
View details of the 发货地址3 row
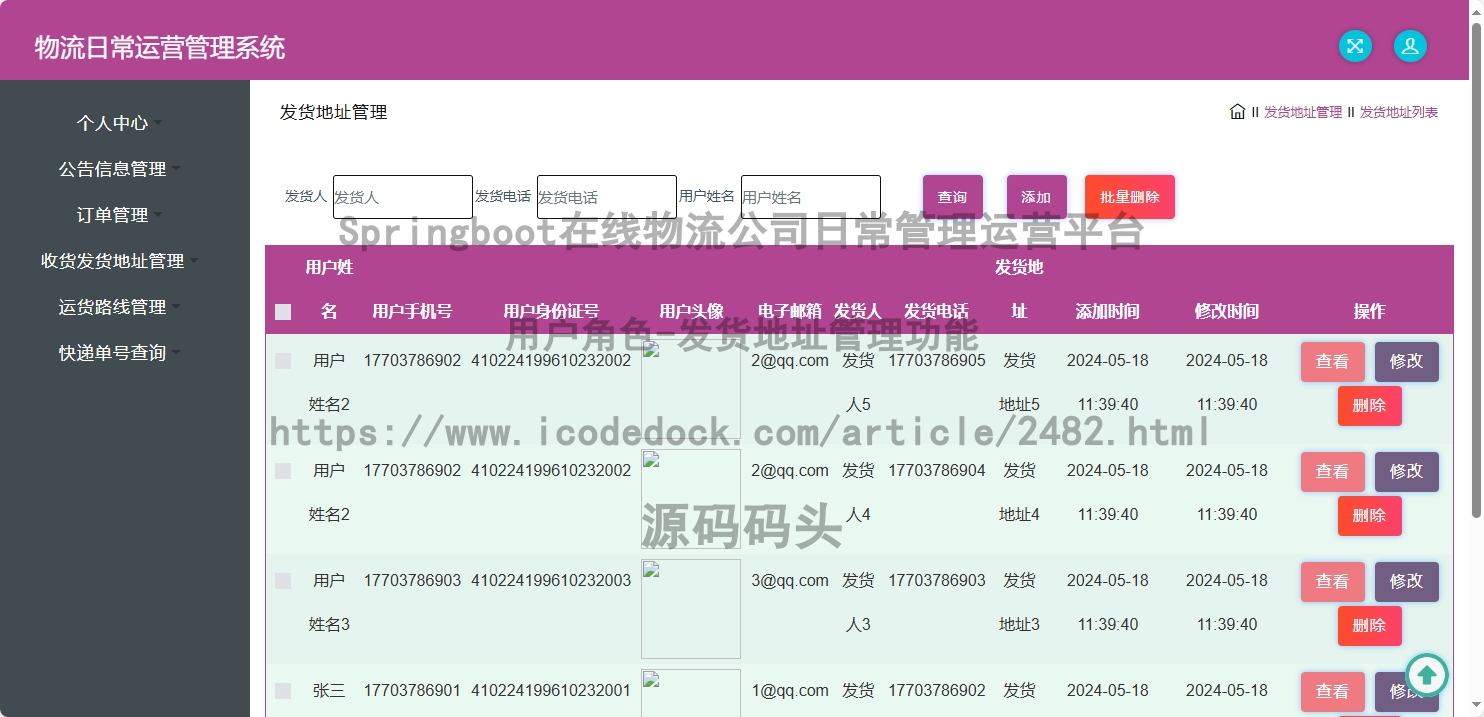(x=1333, y=582)
